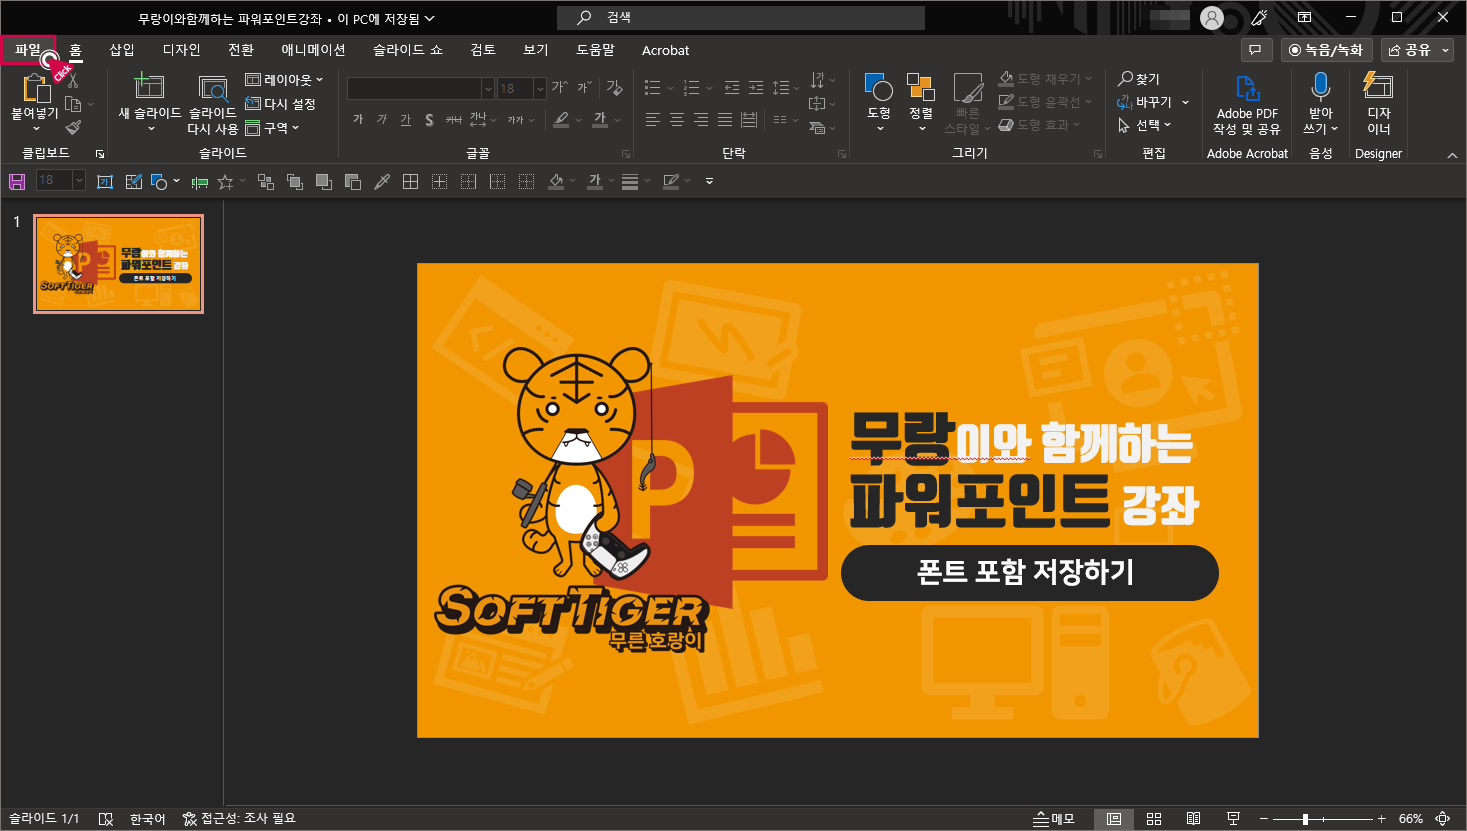Click the zoom slider in status bar
This screenshot has height=831, width=1467.
coord(1322,819)
